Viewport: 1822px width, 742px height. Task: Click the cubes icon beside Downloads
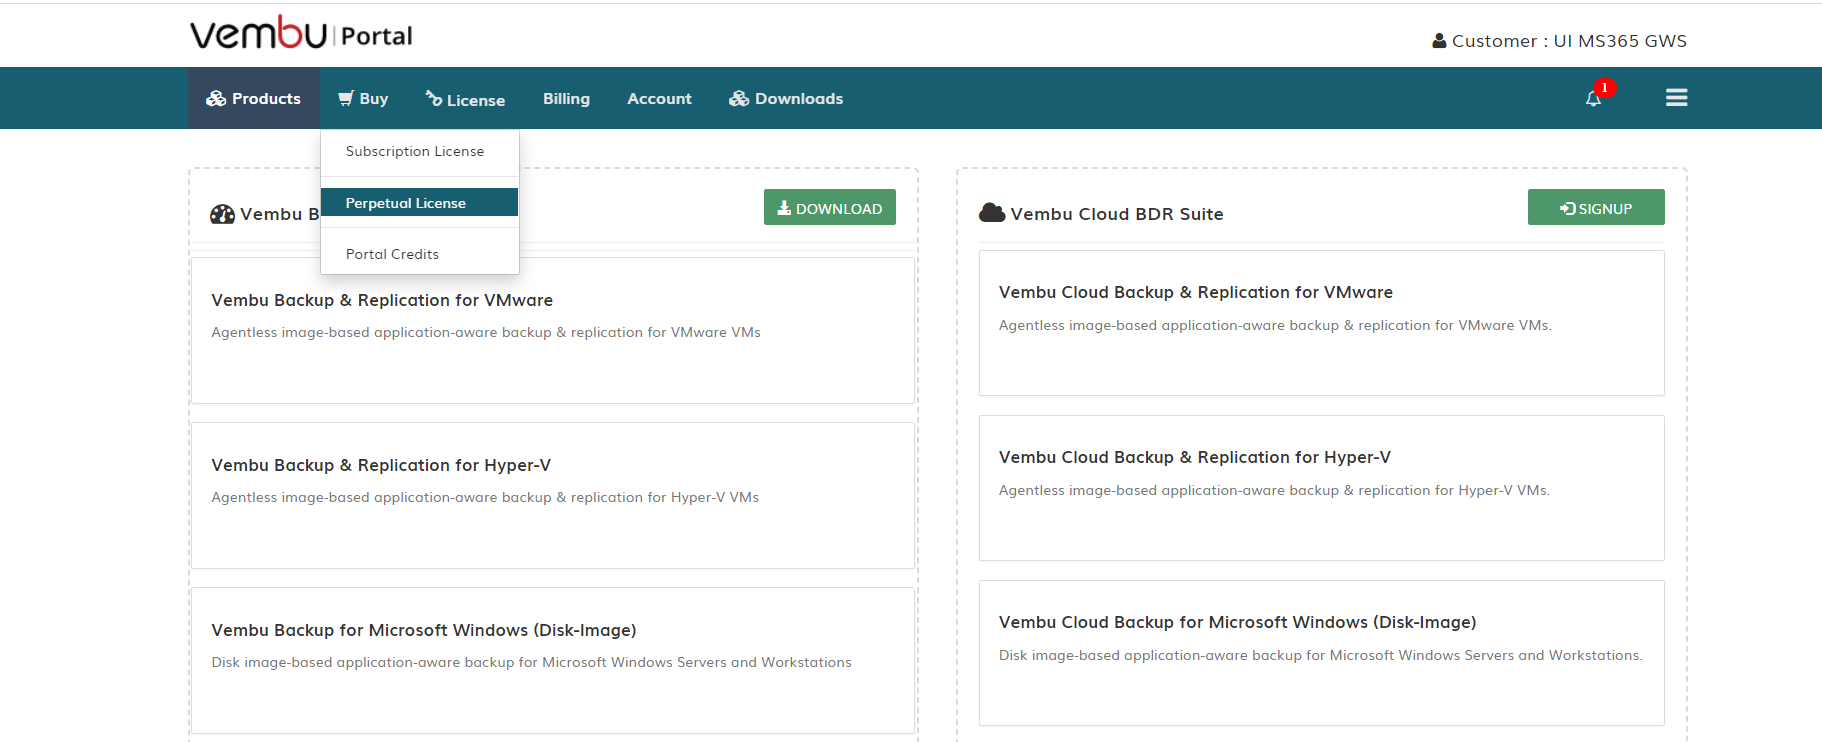click(x=739, y=98)
